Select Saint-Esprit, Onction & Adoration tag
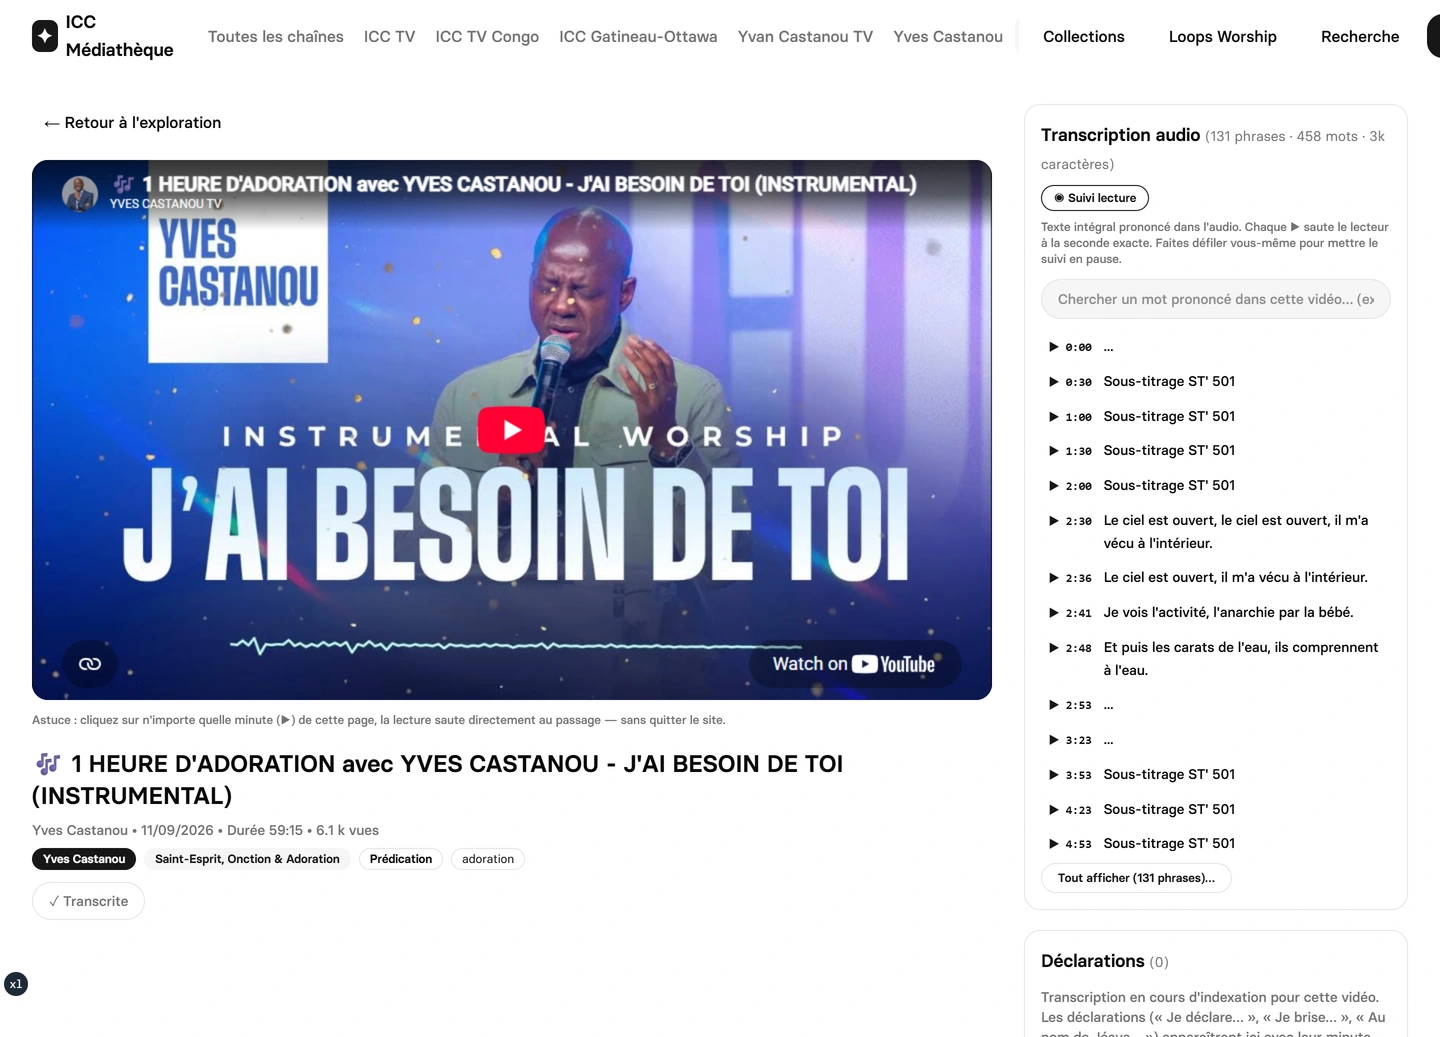This screenshot has width=1440, height=1037. [x=247, y=859]
